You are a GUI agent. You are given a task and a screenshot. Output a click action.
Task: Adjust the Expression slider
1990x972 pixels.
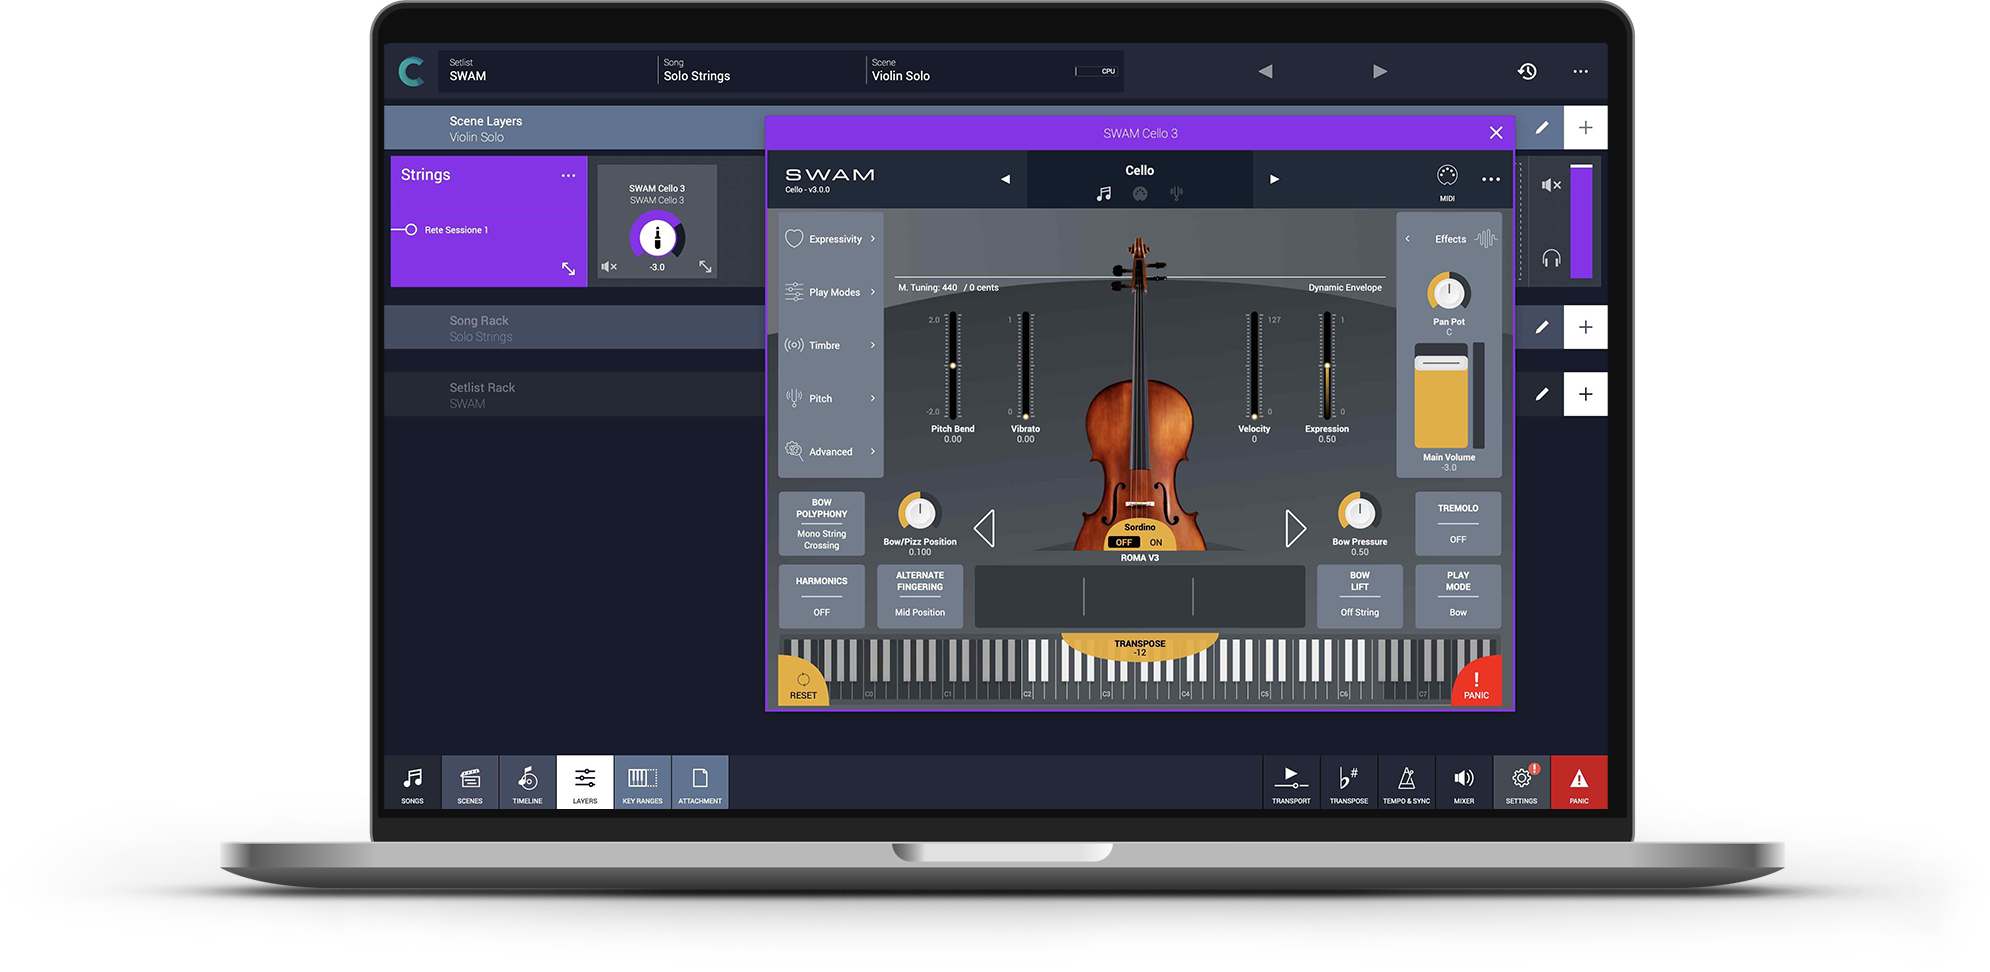tap(1327, 365)
